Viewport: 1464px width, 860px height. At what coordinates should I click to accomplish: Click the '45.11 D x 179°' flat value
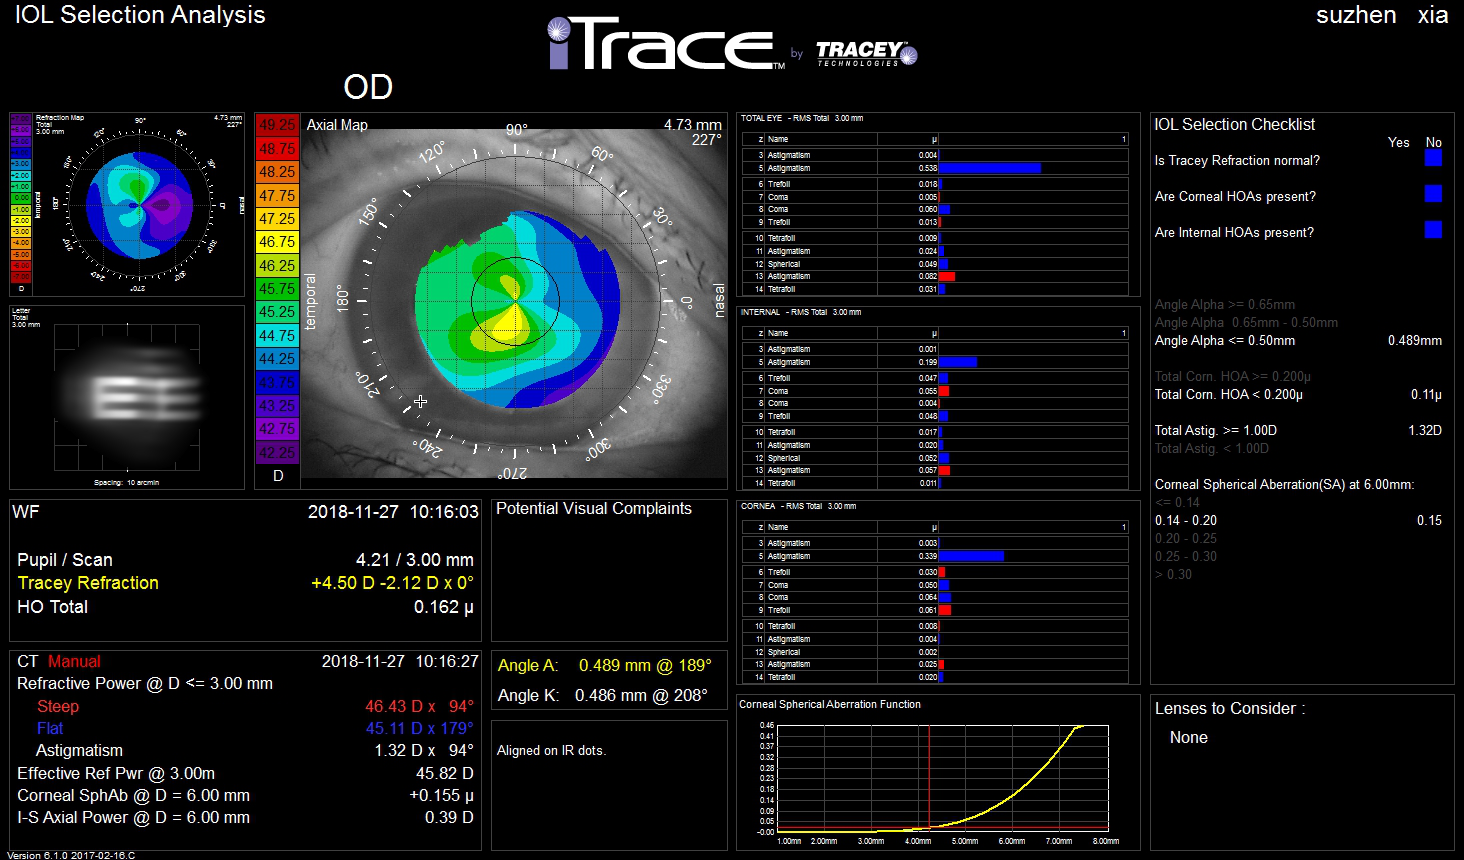pyautogui.click(x=419, y=728)
